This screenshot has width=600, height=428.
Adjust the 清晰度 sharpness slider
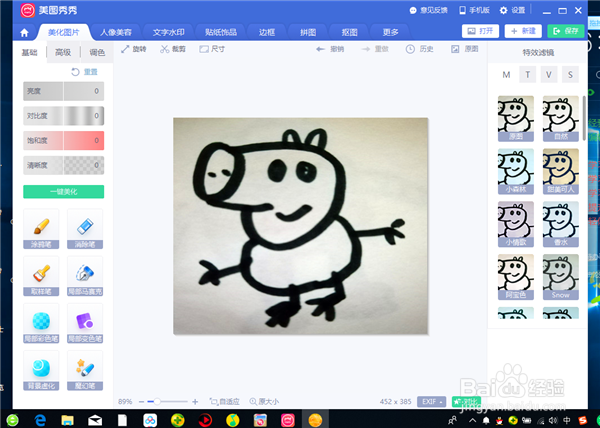point(64,165)
